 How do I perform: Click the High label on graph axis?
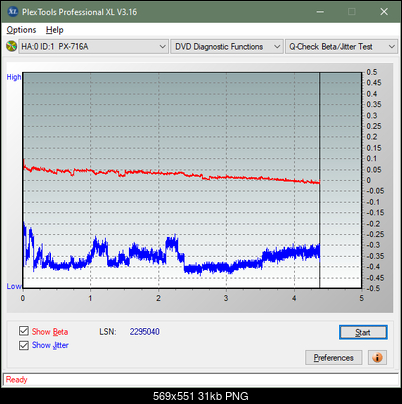[x=14, y=77]
